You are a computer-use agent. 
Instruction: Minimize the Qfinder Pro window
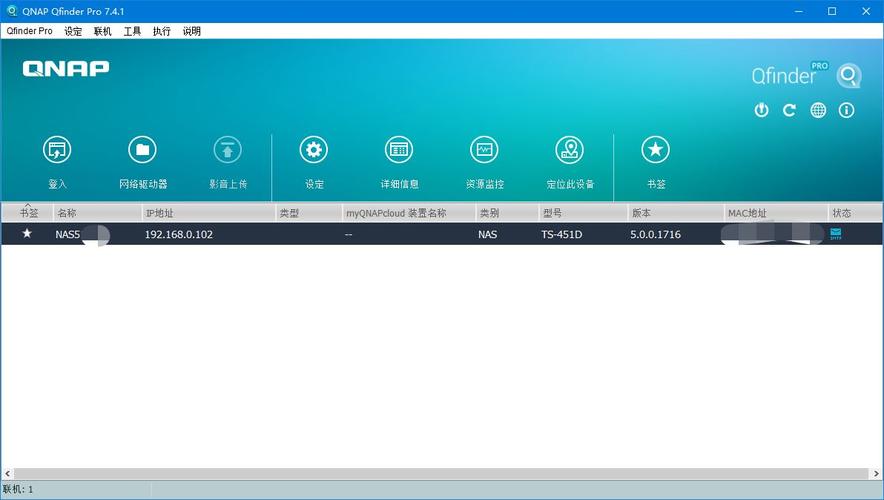798,11
